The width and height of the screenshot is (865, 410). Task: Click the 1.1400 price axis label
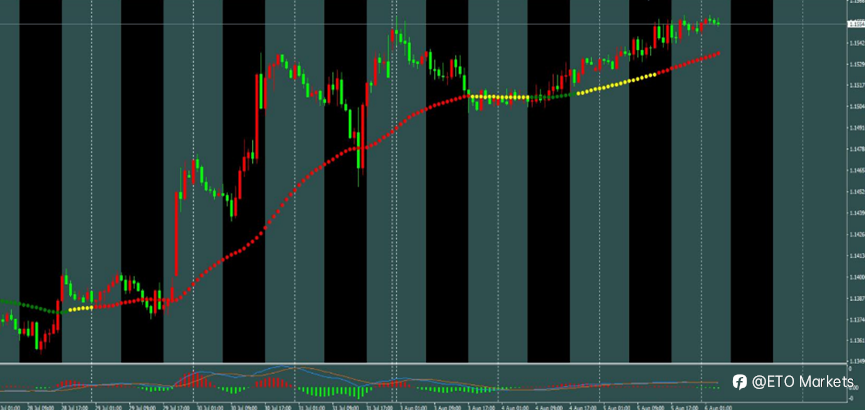point(857,277)
